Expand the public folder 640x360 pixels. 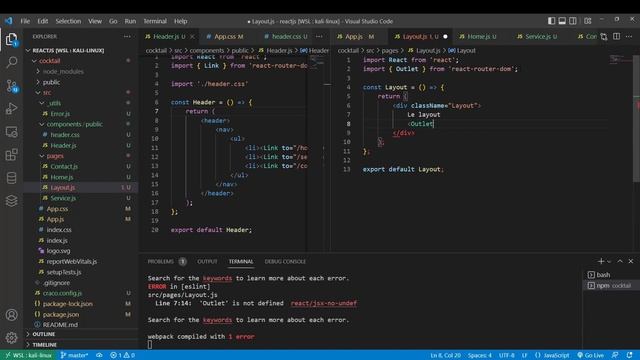click(81, 82)
